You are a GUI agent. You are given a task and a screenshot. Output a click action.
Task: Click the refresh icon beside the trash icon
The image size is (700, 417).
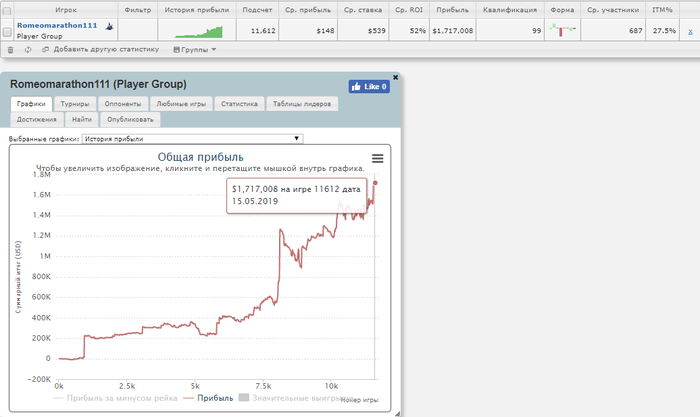tap(28, 50)
